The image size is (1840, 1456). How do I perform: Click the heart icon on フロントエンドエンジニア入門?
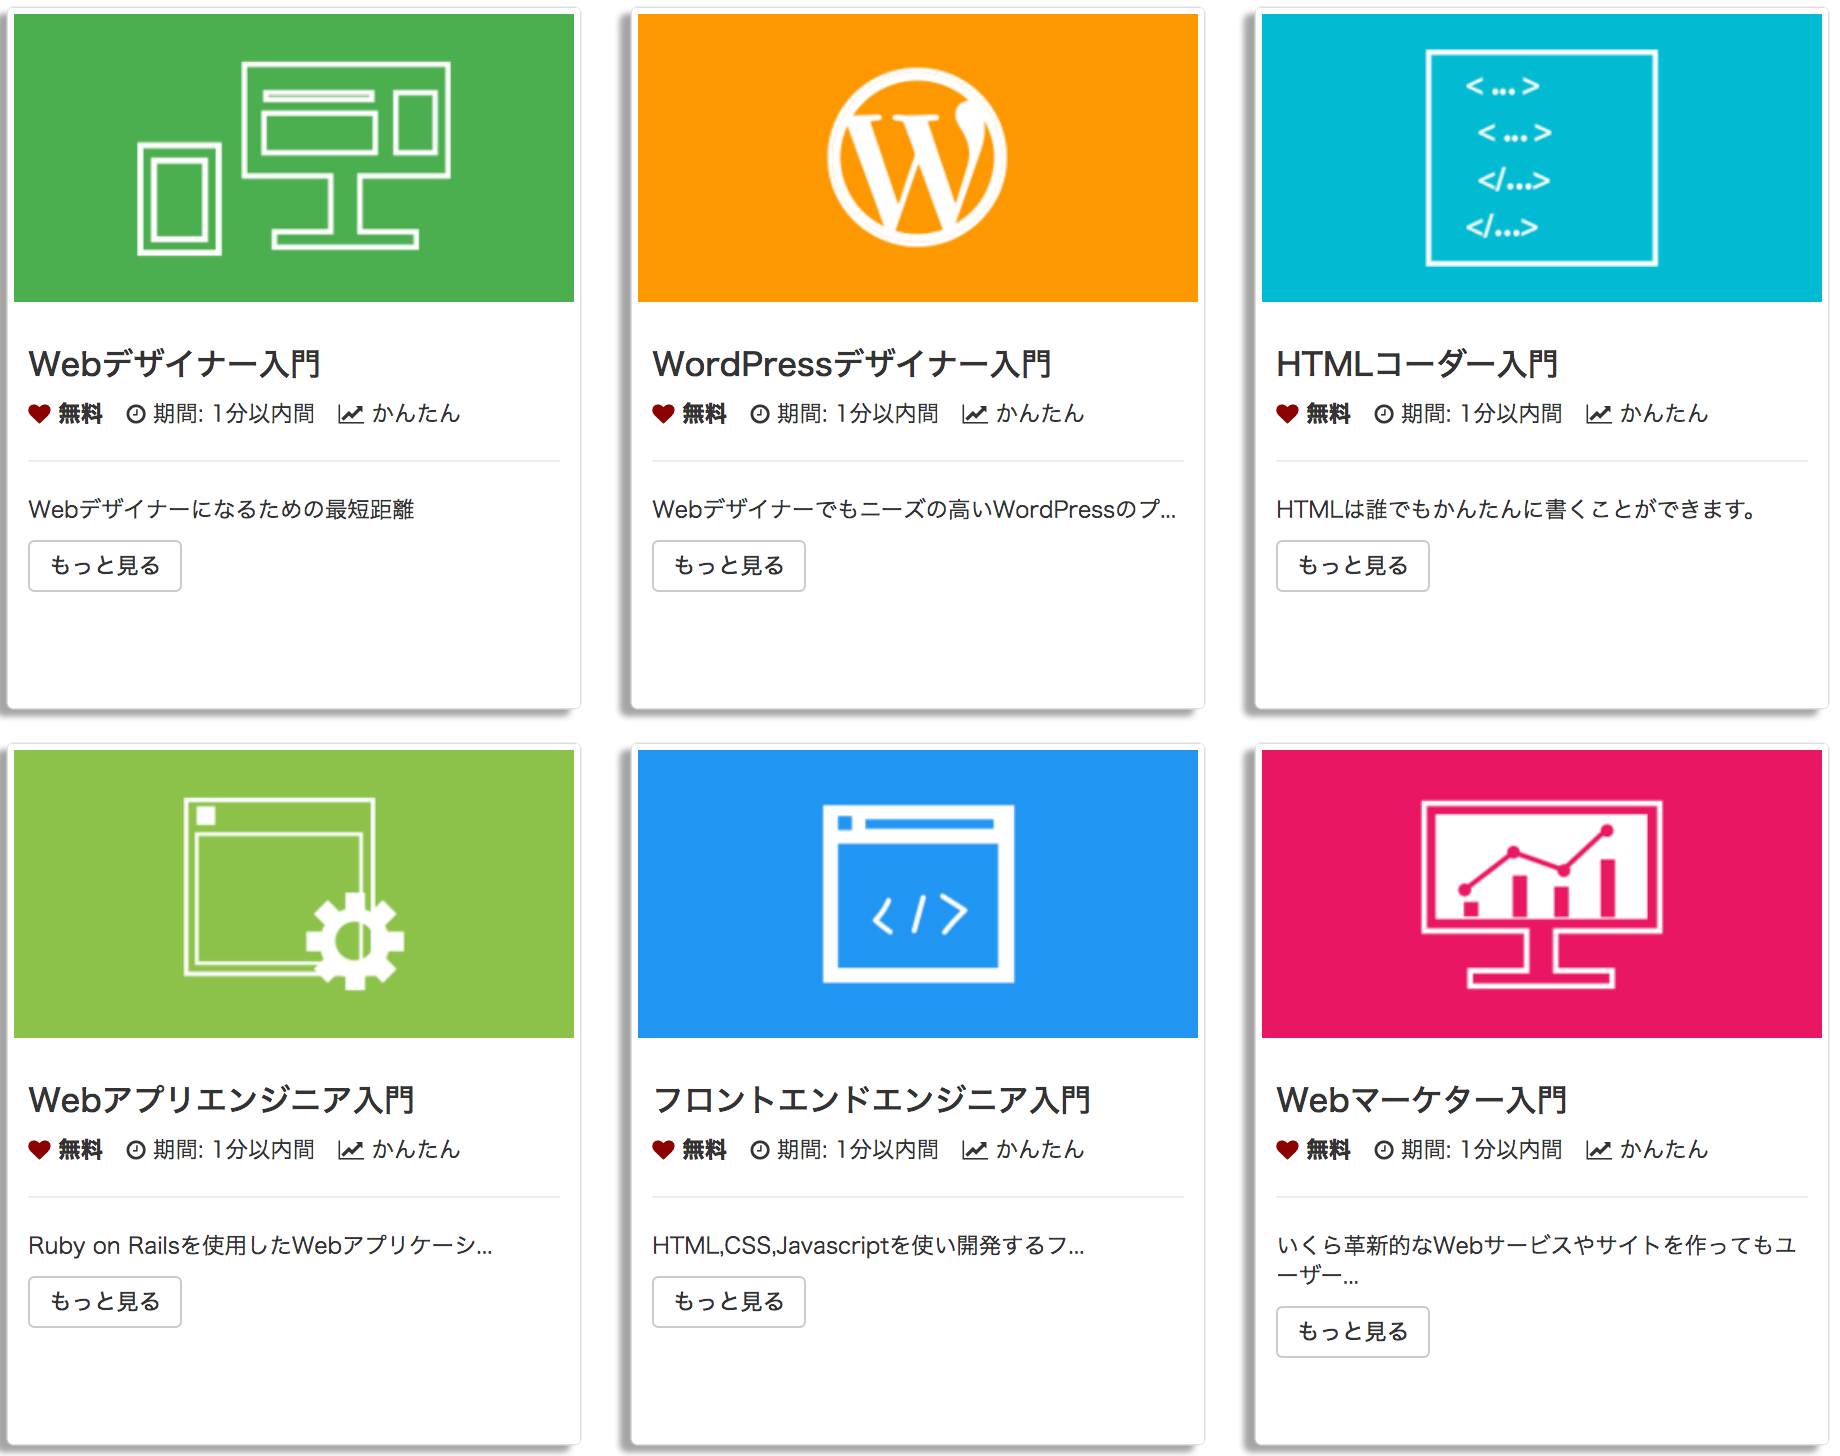pyautogui.click(x=663, y=1150)
